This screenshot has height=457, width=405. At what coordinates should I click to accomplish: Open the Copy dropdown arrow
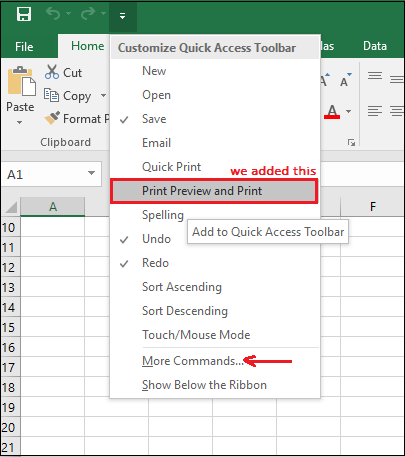tap(103, 96)
